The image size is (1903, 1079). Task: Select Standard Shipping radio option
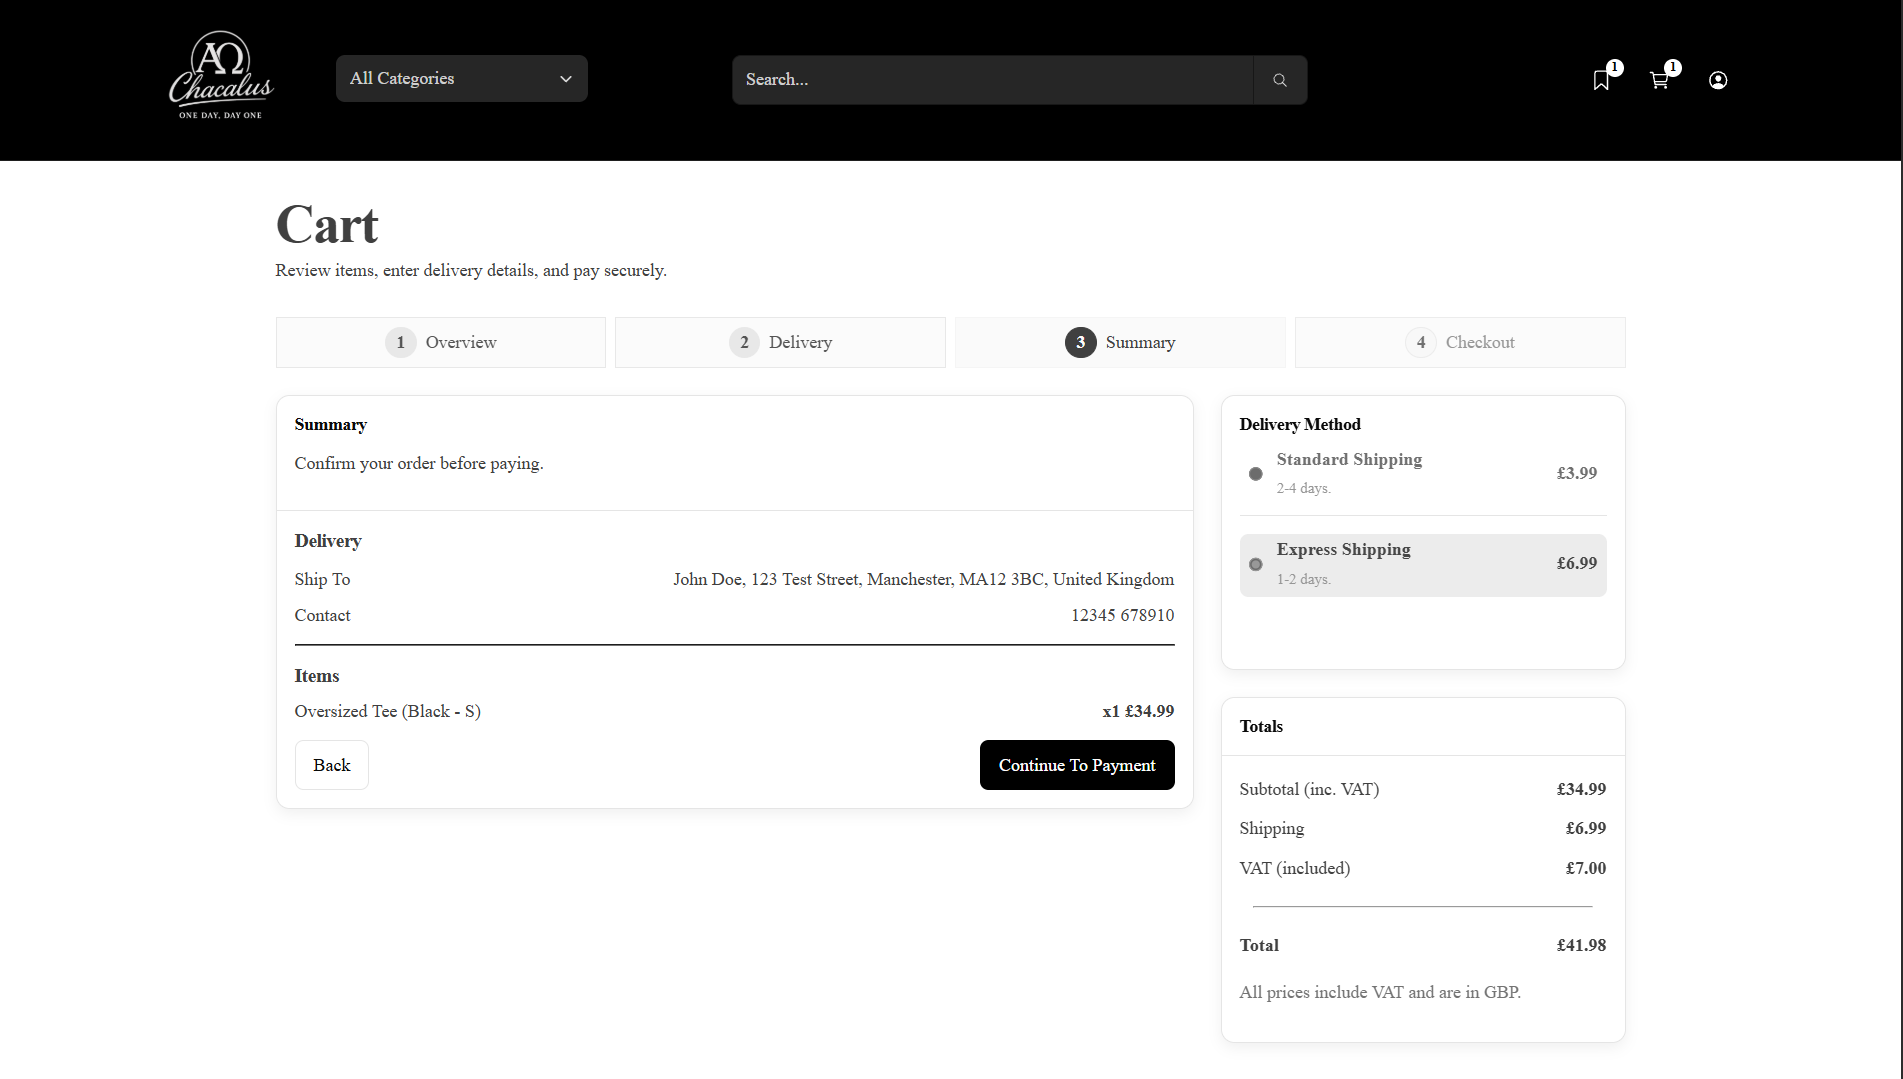click(1256, 474)
